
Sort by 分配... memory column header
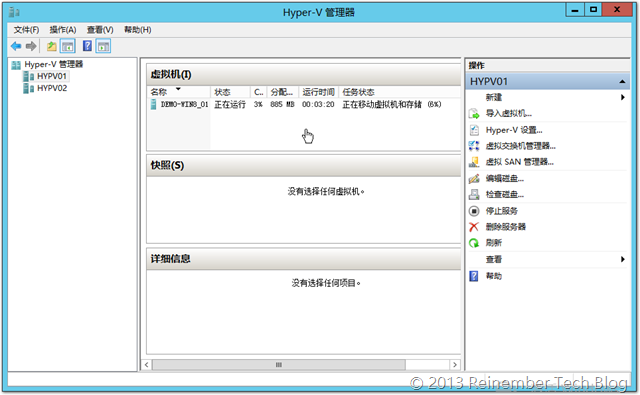pos(282,92)
